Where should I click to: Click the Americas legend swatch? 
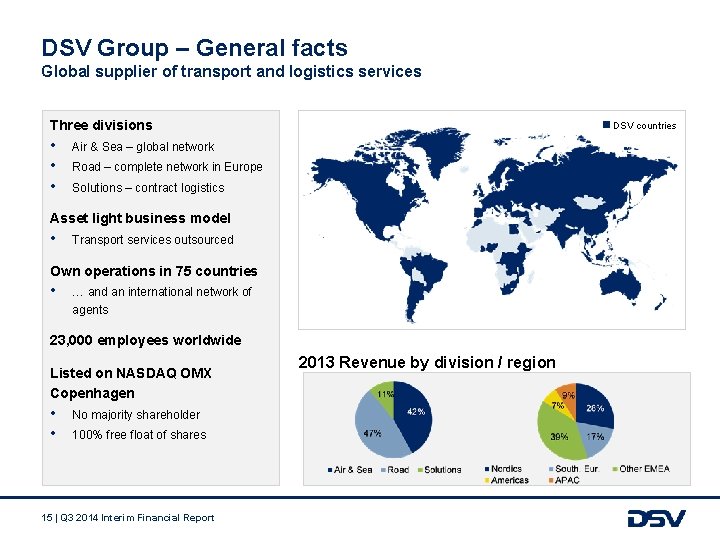coord(487,480)
